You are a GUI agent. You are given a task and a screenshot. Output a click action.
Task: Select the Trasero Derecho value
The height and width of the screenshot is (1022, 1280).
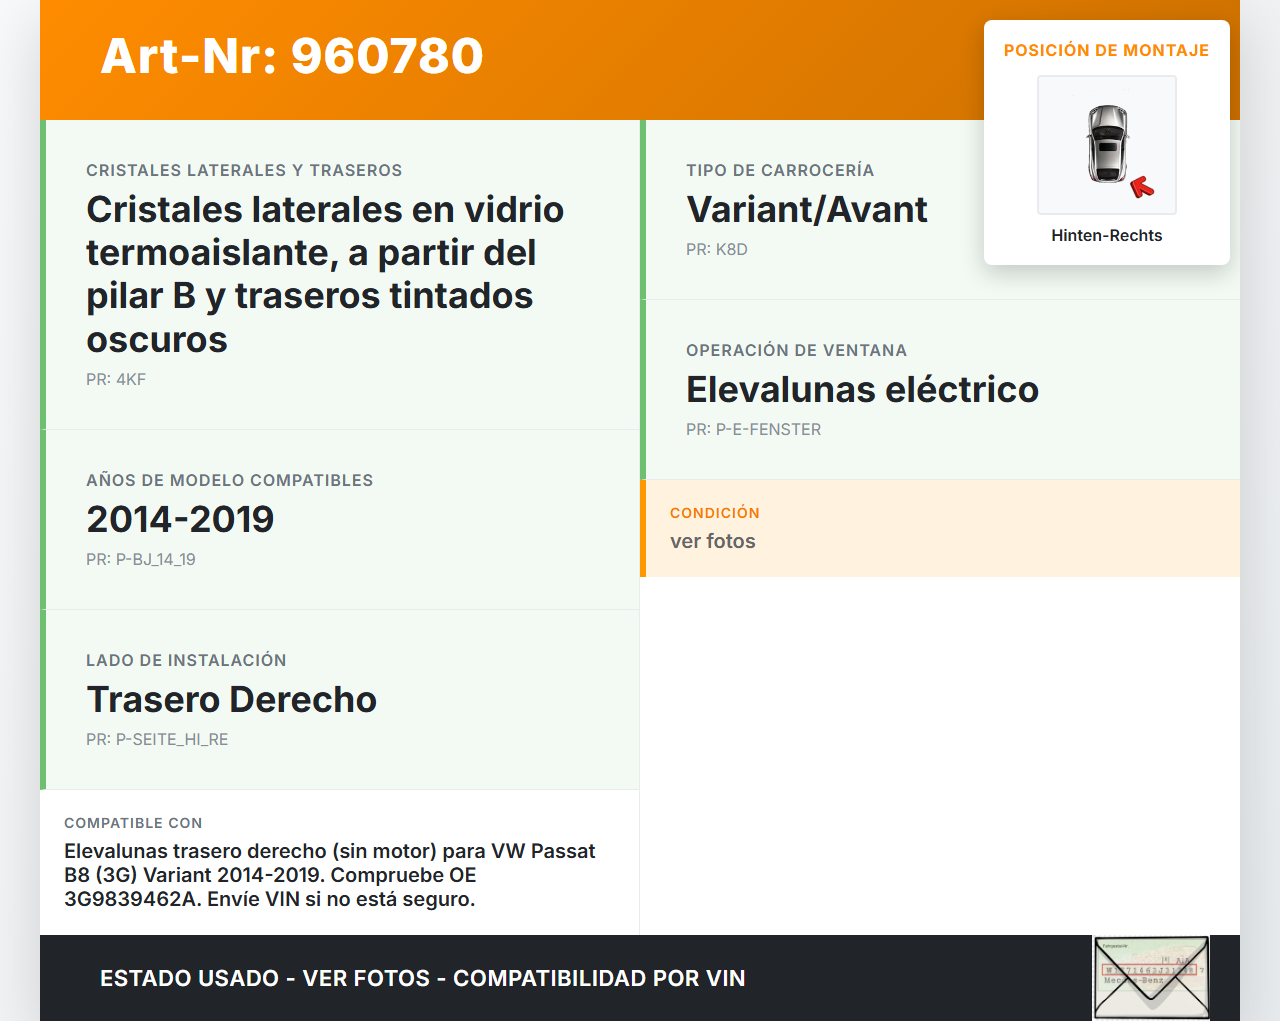(232, 699)
